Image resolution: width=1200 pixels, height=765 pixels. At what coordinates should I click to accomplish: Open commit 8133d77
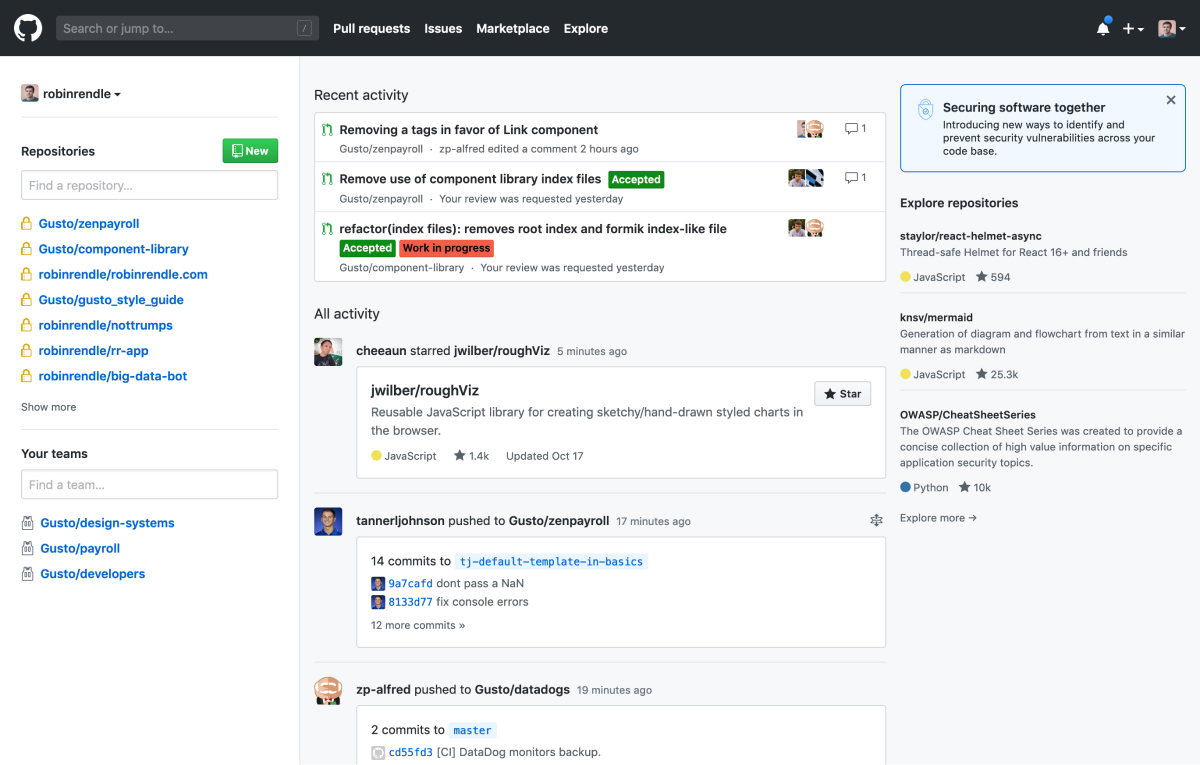pos(410,602)
